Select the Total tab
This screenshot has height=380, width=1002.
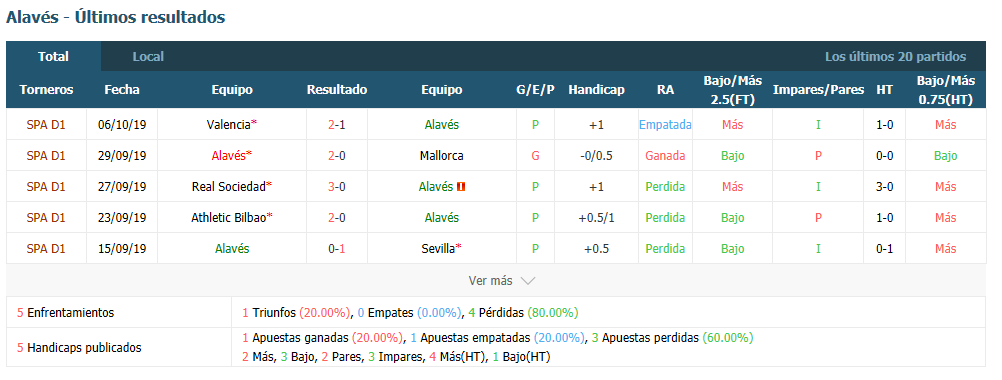point(54,56)
